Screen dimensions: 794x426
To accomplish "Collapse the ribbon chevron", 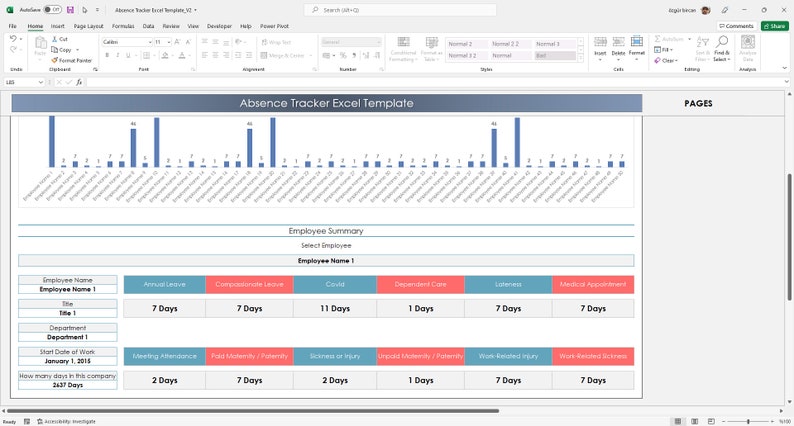I will [x=785, y=68].
